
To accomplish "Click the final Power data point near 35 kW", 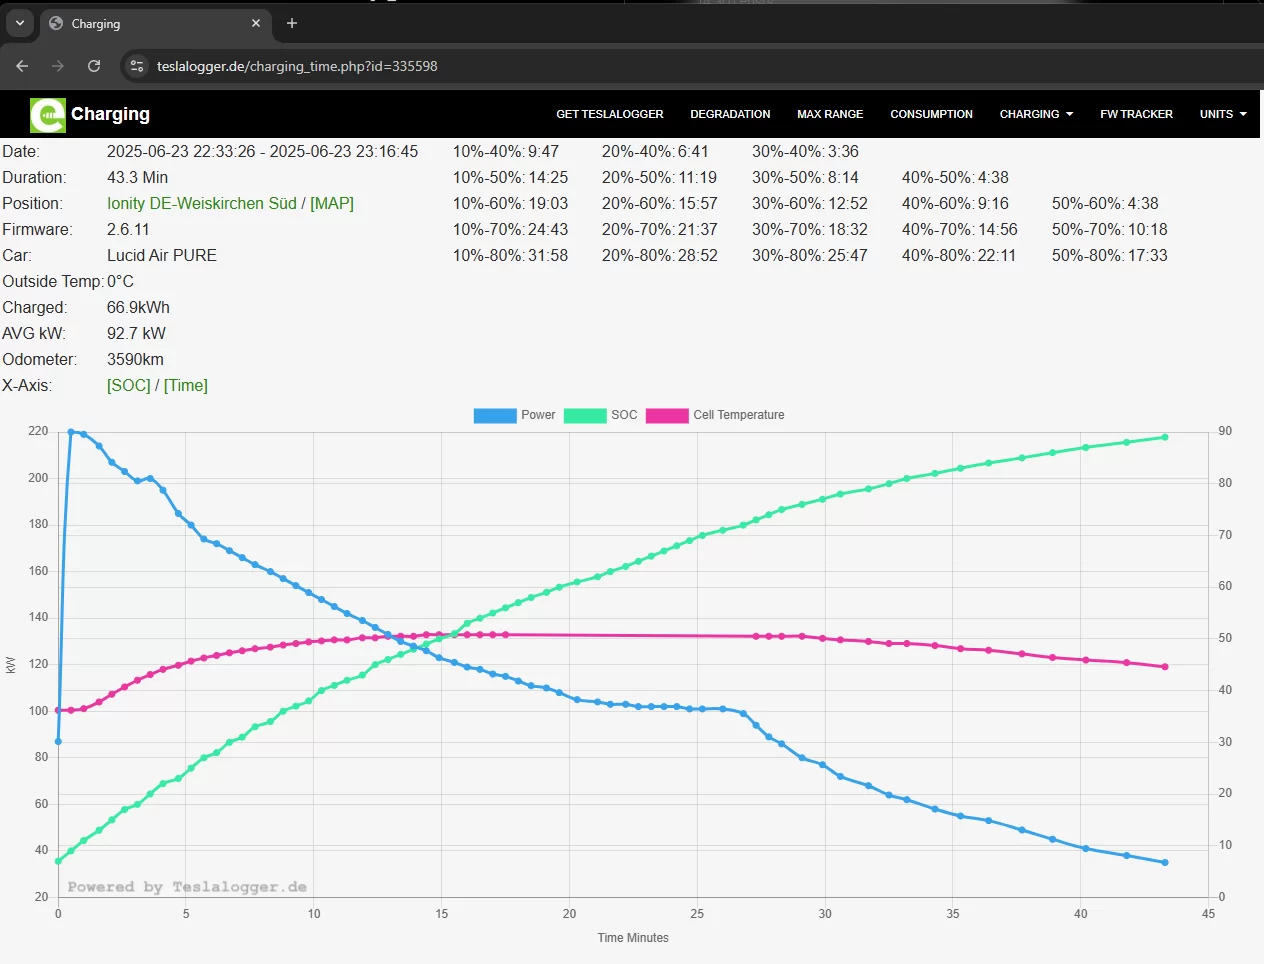I will click(1165, 862).
